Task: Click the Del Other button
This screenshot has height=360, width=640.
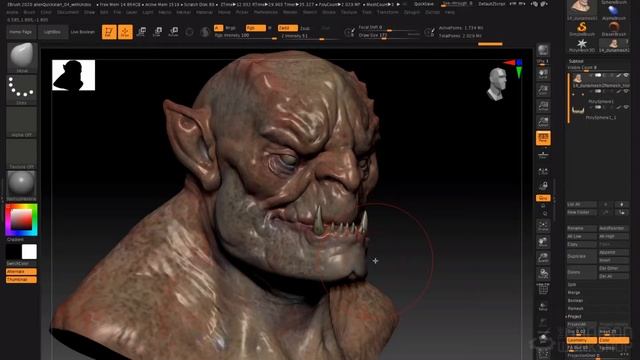Action: [613, 268]
